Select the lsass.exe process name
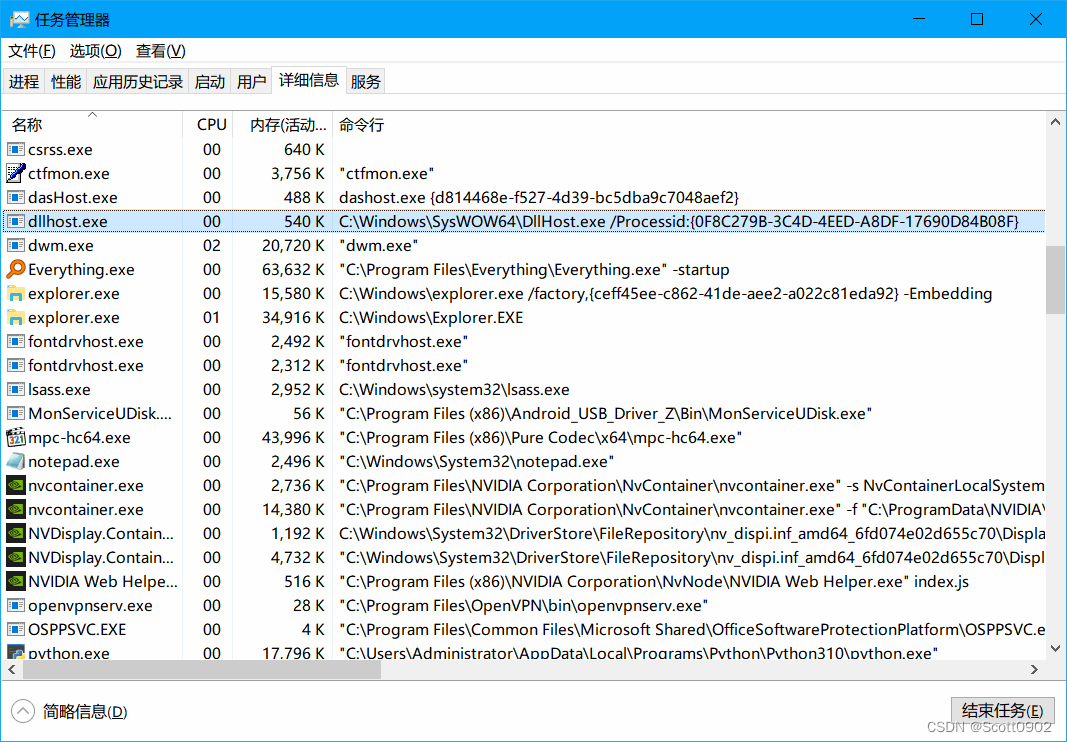 point(59,389)
